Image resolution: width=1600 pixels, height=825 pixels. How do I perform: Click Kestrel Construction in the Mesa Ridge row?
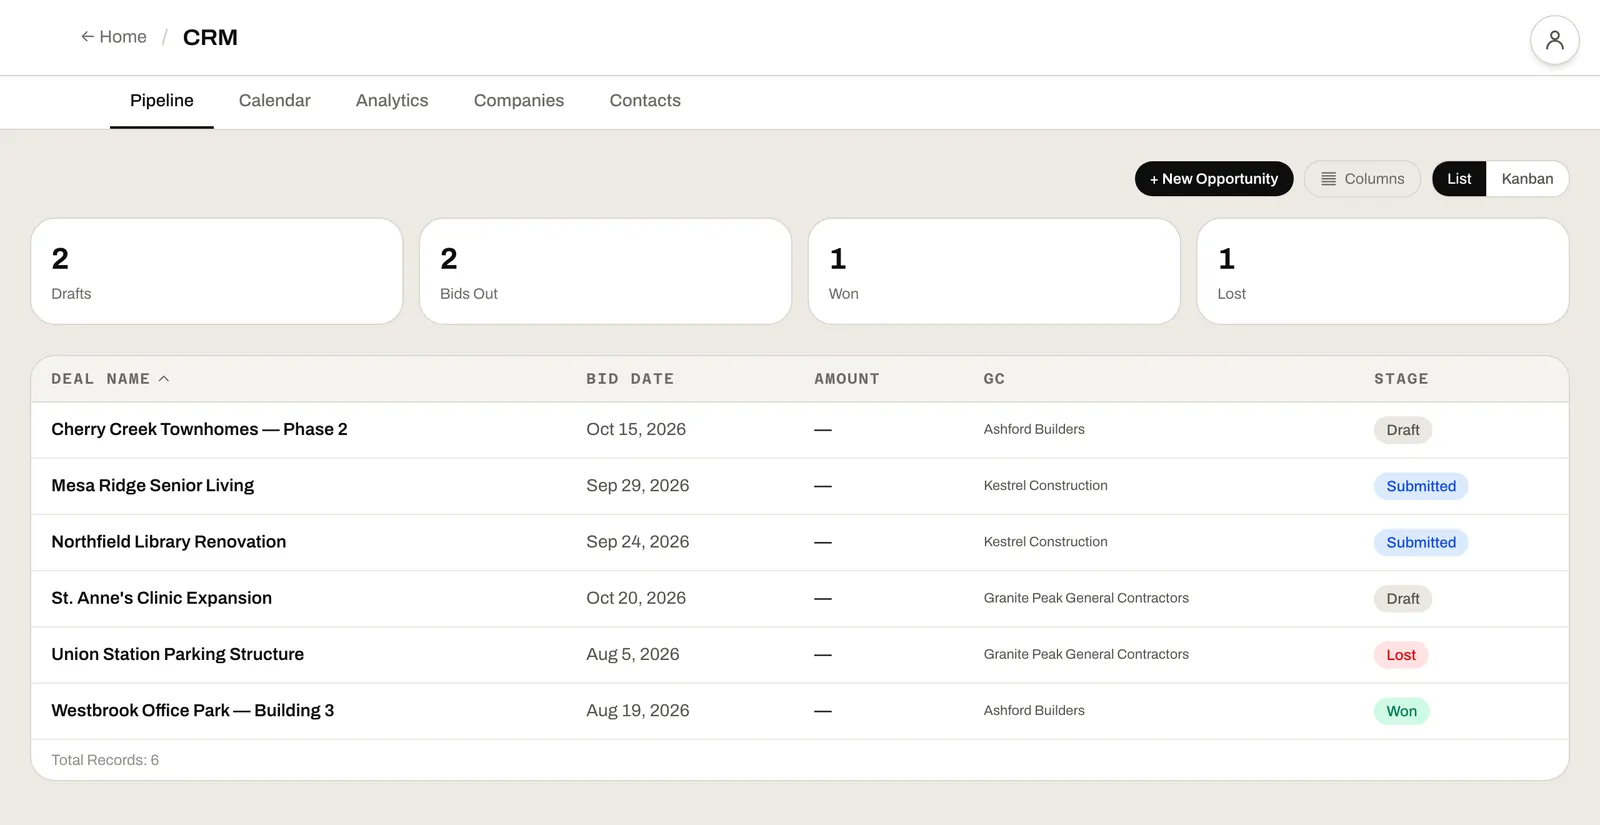[1046, 486]
